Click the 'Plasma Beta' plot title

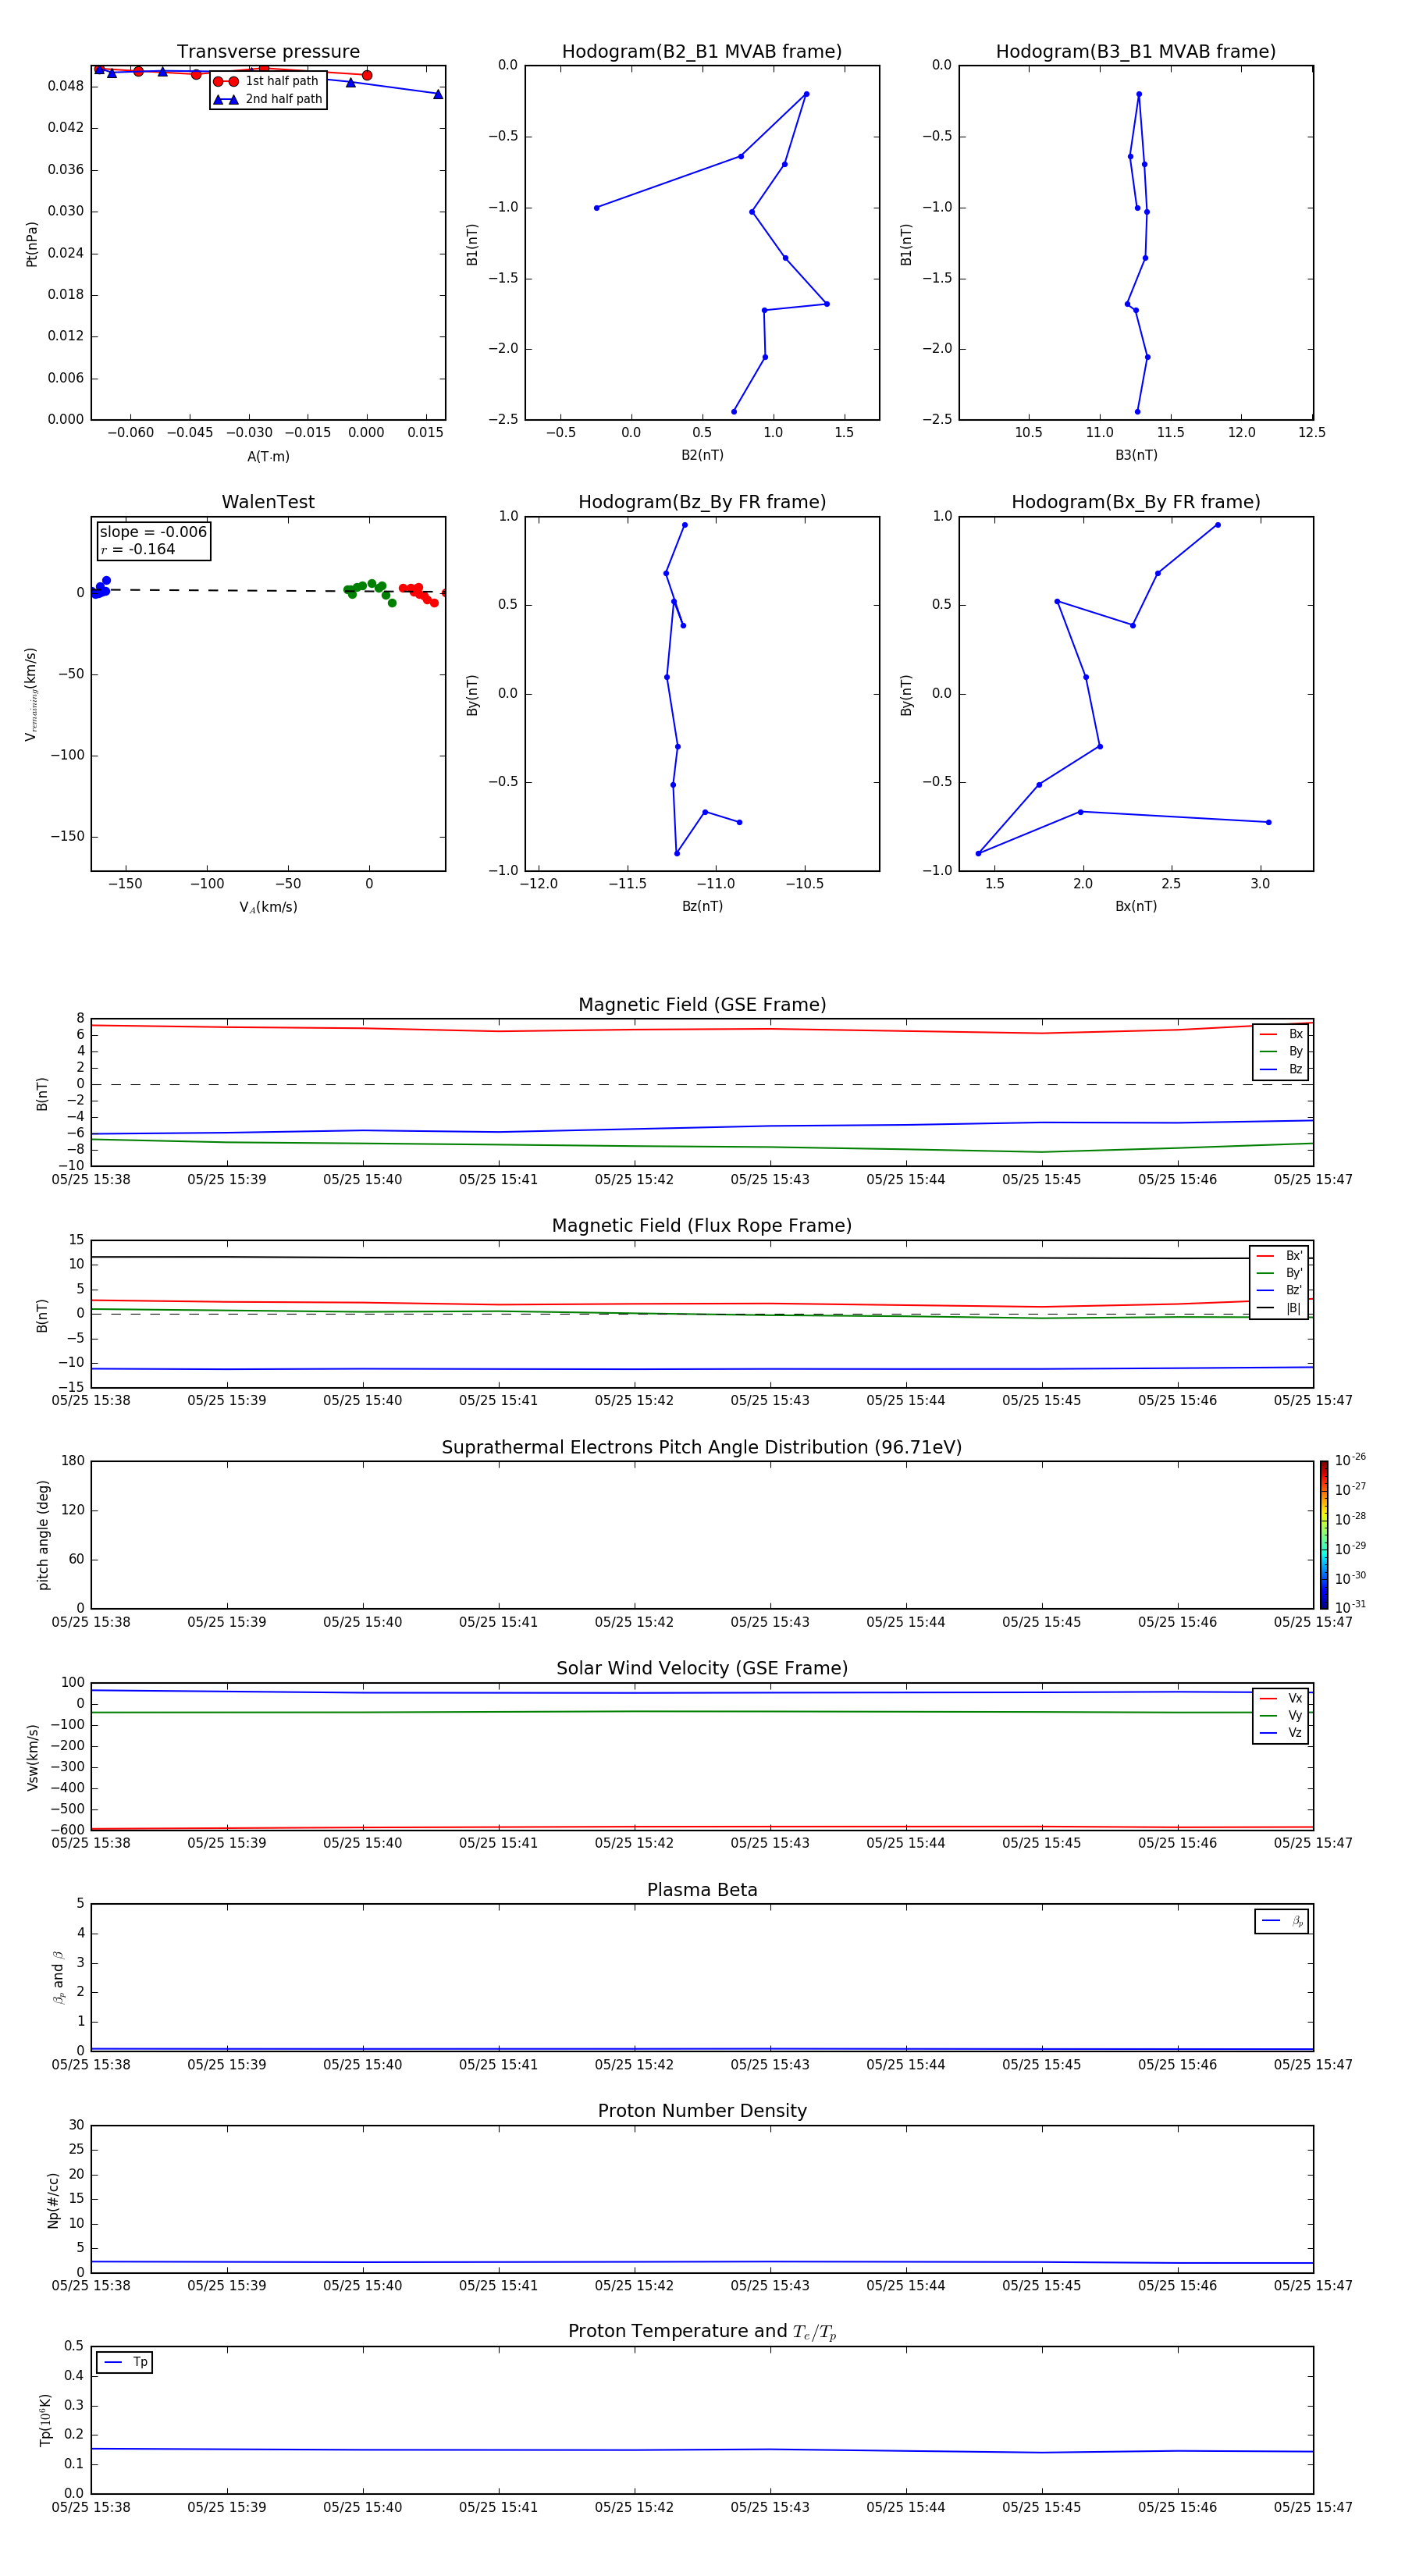tap(702, 1890)
